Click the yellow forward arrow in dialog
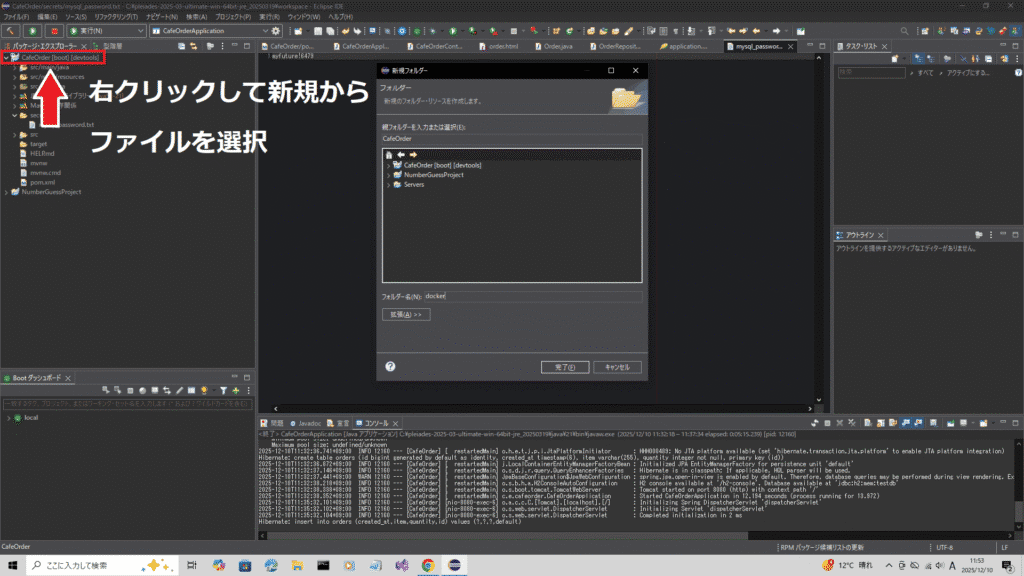 412,154
